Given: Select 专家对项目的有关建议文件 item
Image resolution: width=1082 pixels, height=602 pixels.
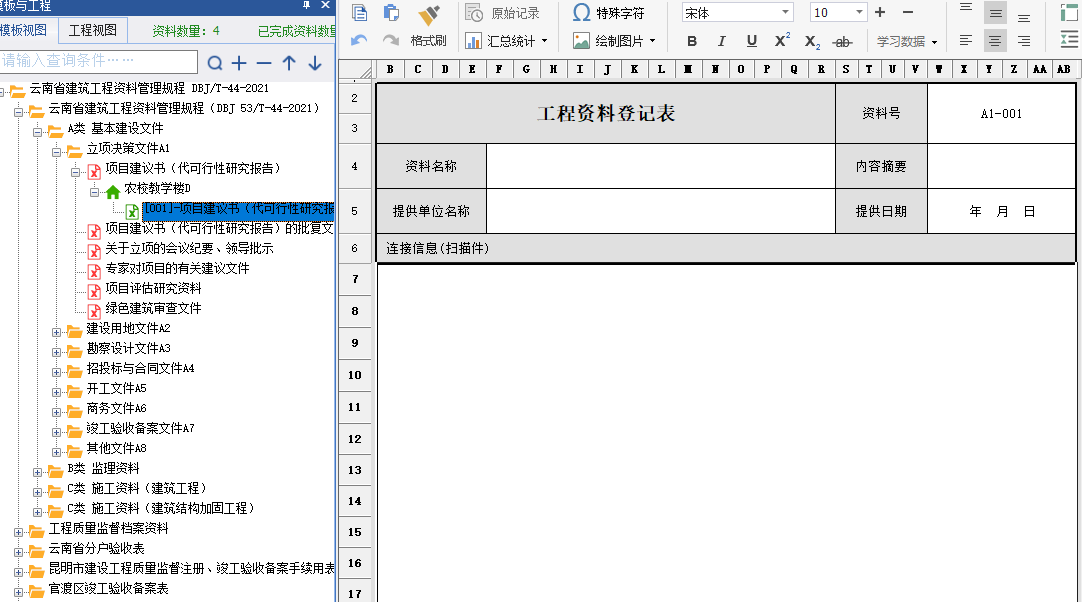Looking at the screenshot, I should point(177,269).
